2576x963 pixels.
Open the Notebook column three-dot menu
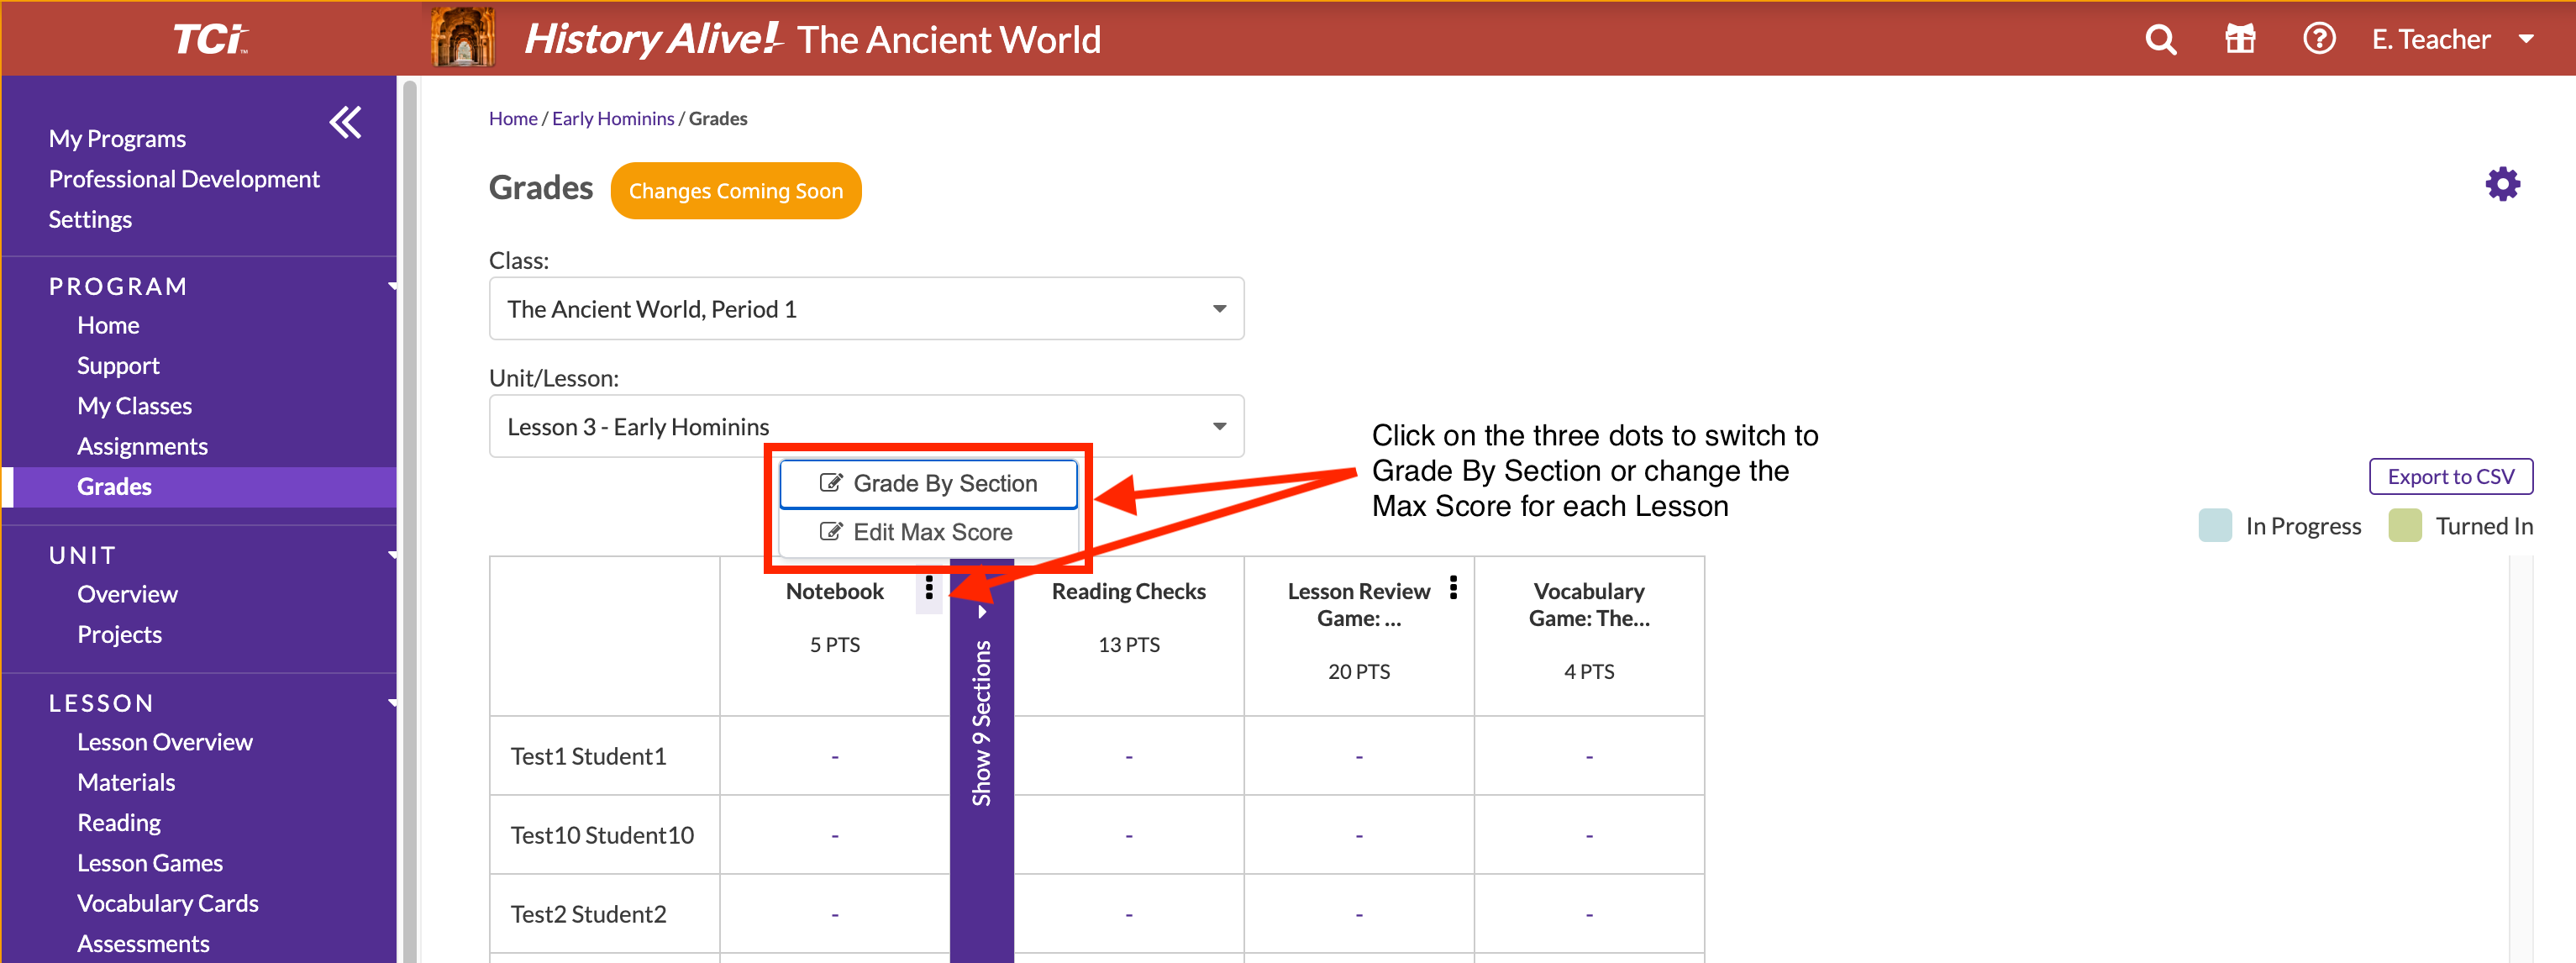929,589
